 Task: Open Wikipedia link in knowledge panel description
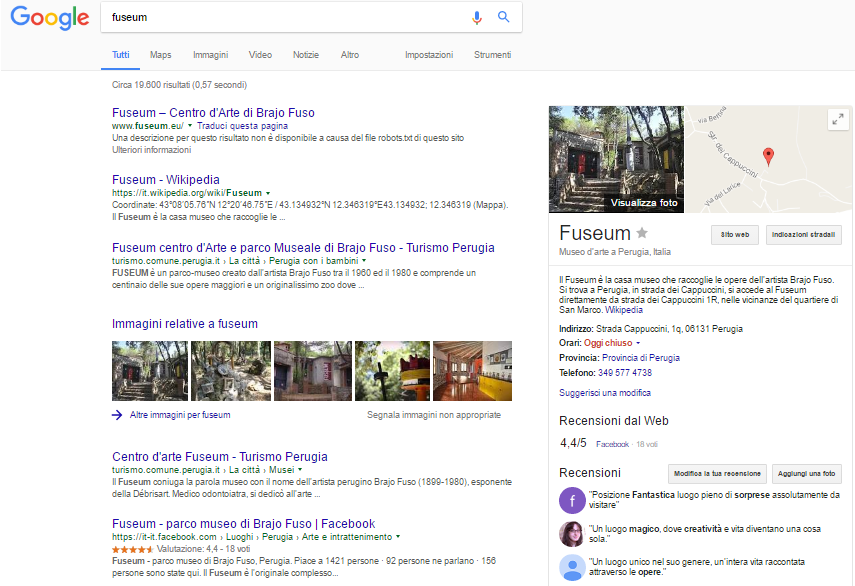[624, 310]
